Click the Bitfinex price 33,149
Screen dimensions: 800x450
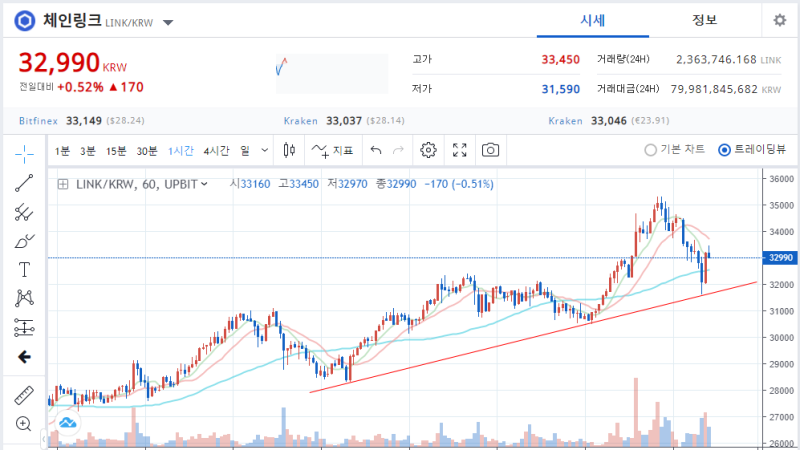(x=84, y=121)
